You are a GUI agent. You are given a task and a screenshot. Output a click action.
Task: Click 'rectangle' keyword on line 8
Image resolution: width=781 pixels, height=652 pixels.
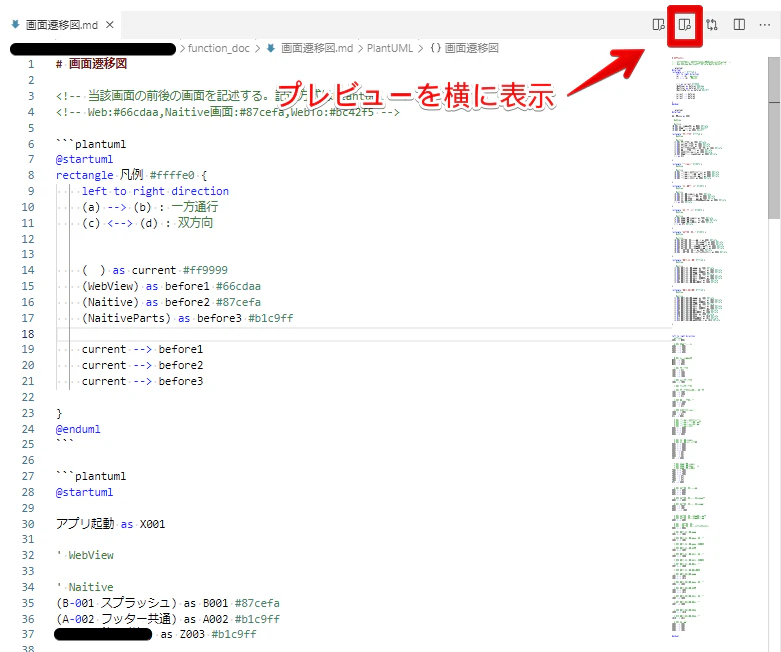coord(85,175)
